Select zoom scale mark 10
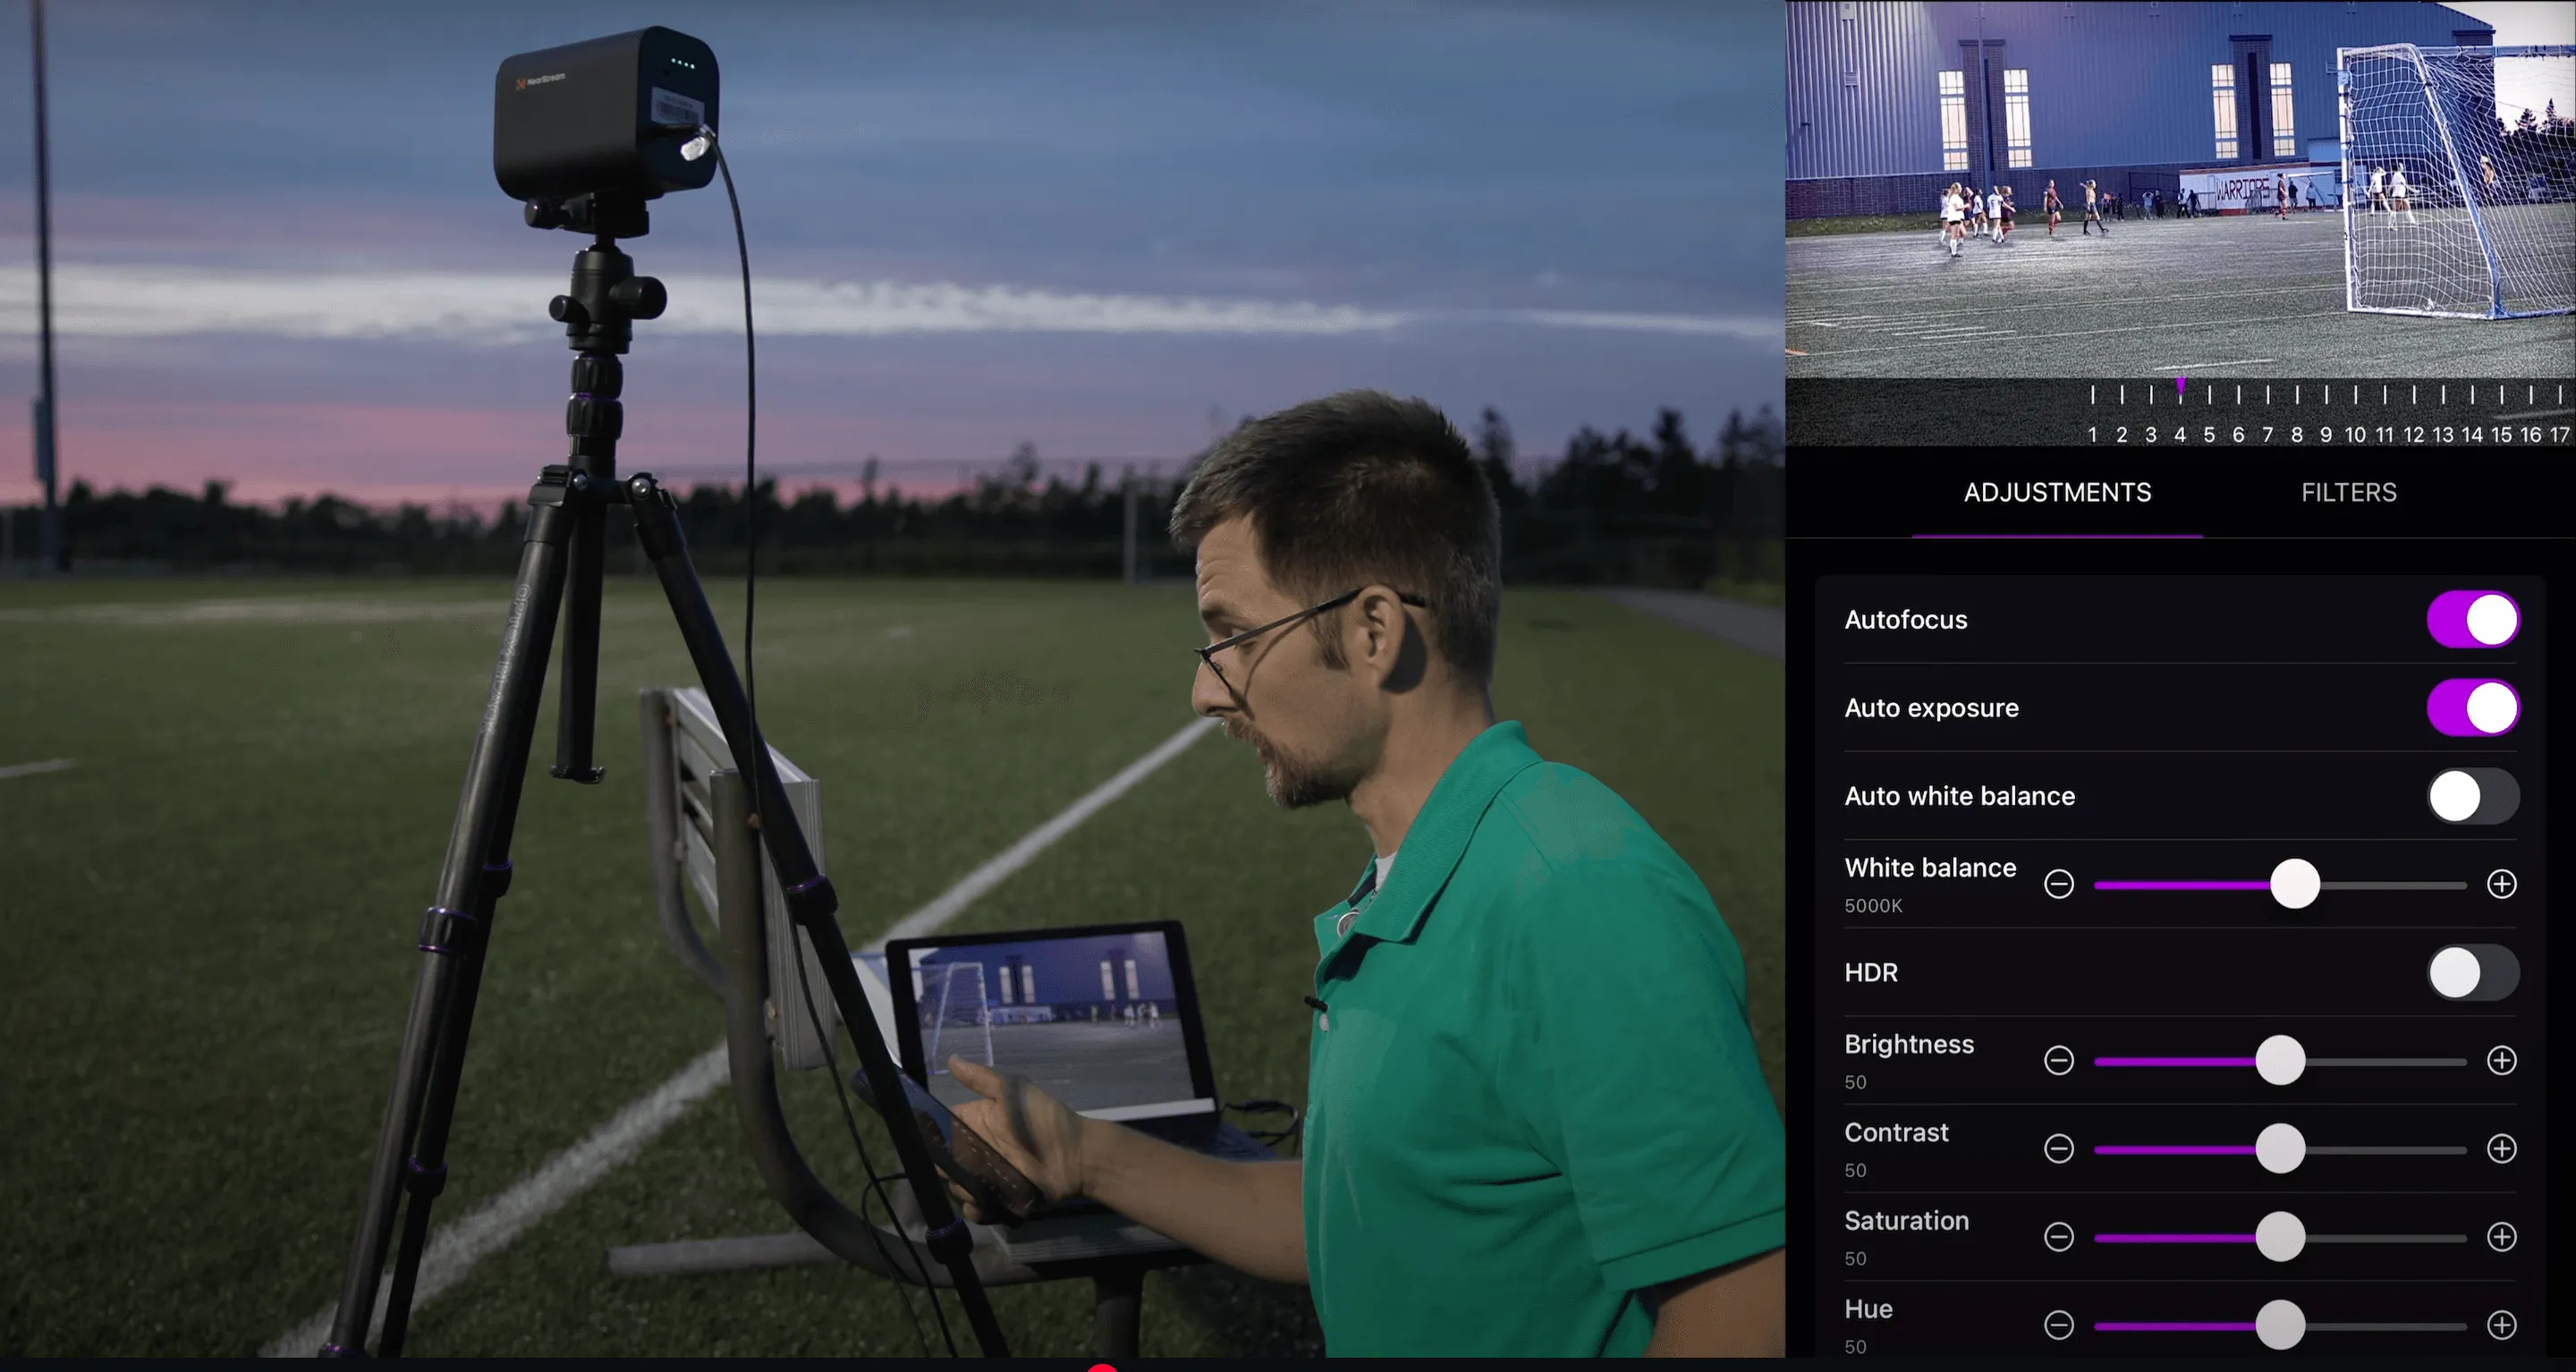The width and height of the screenshot is (2576, 1372). coord(2355,435)
